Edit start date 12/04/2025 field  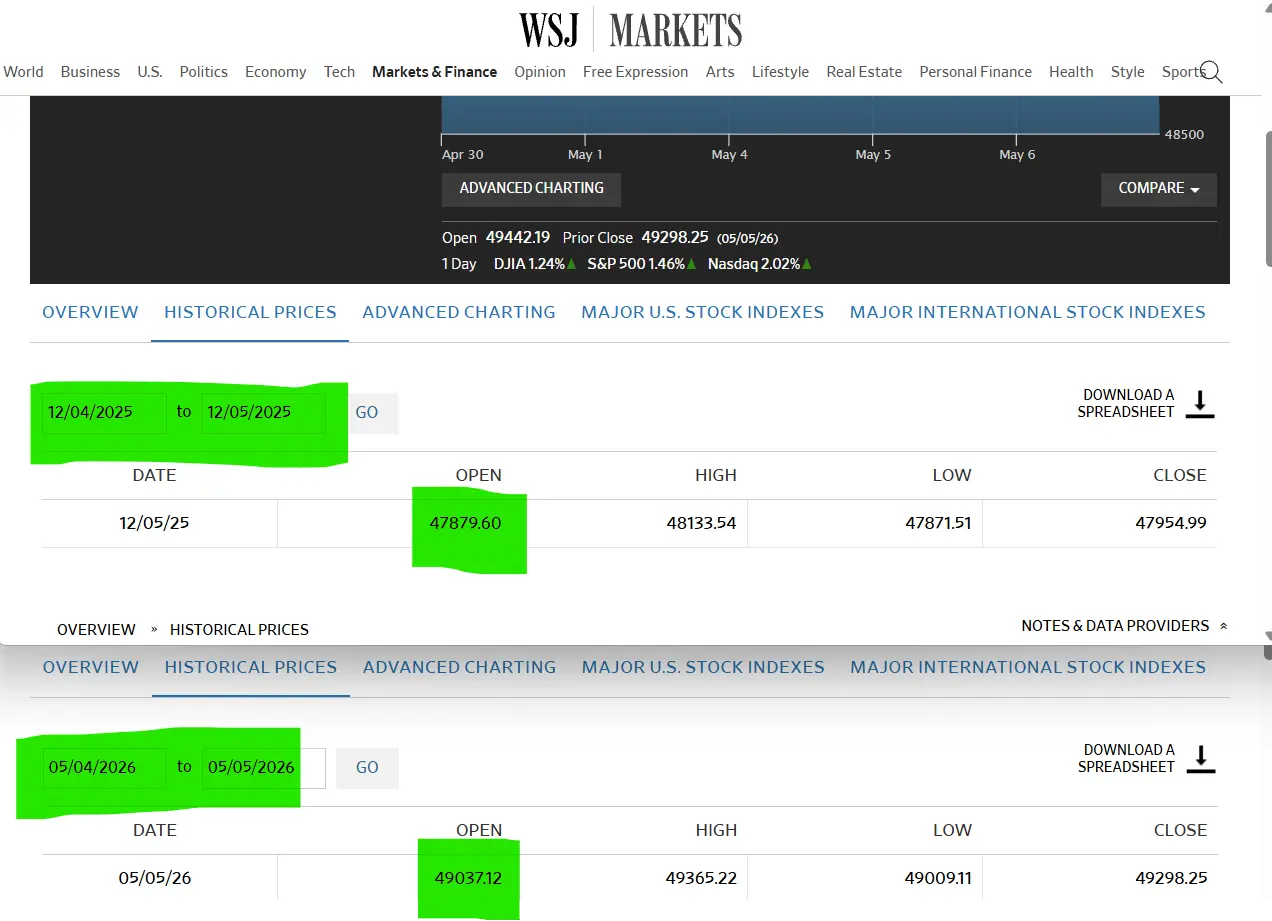click(x=104, y=413)
